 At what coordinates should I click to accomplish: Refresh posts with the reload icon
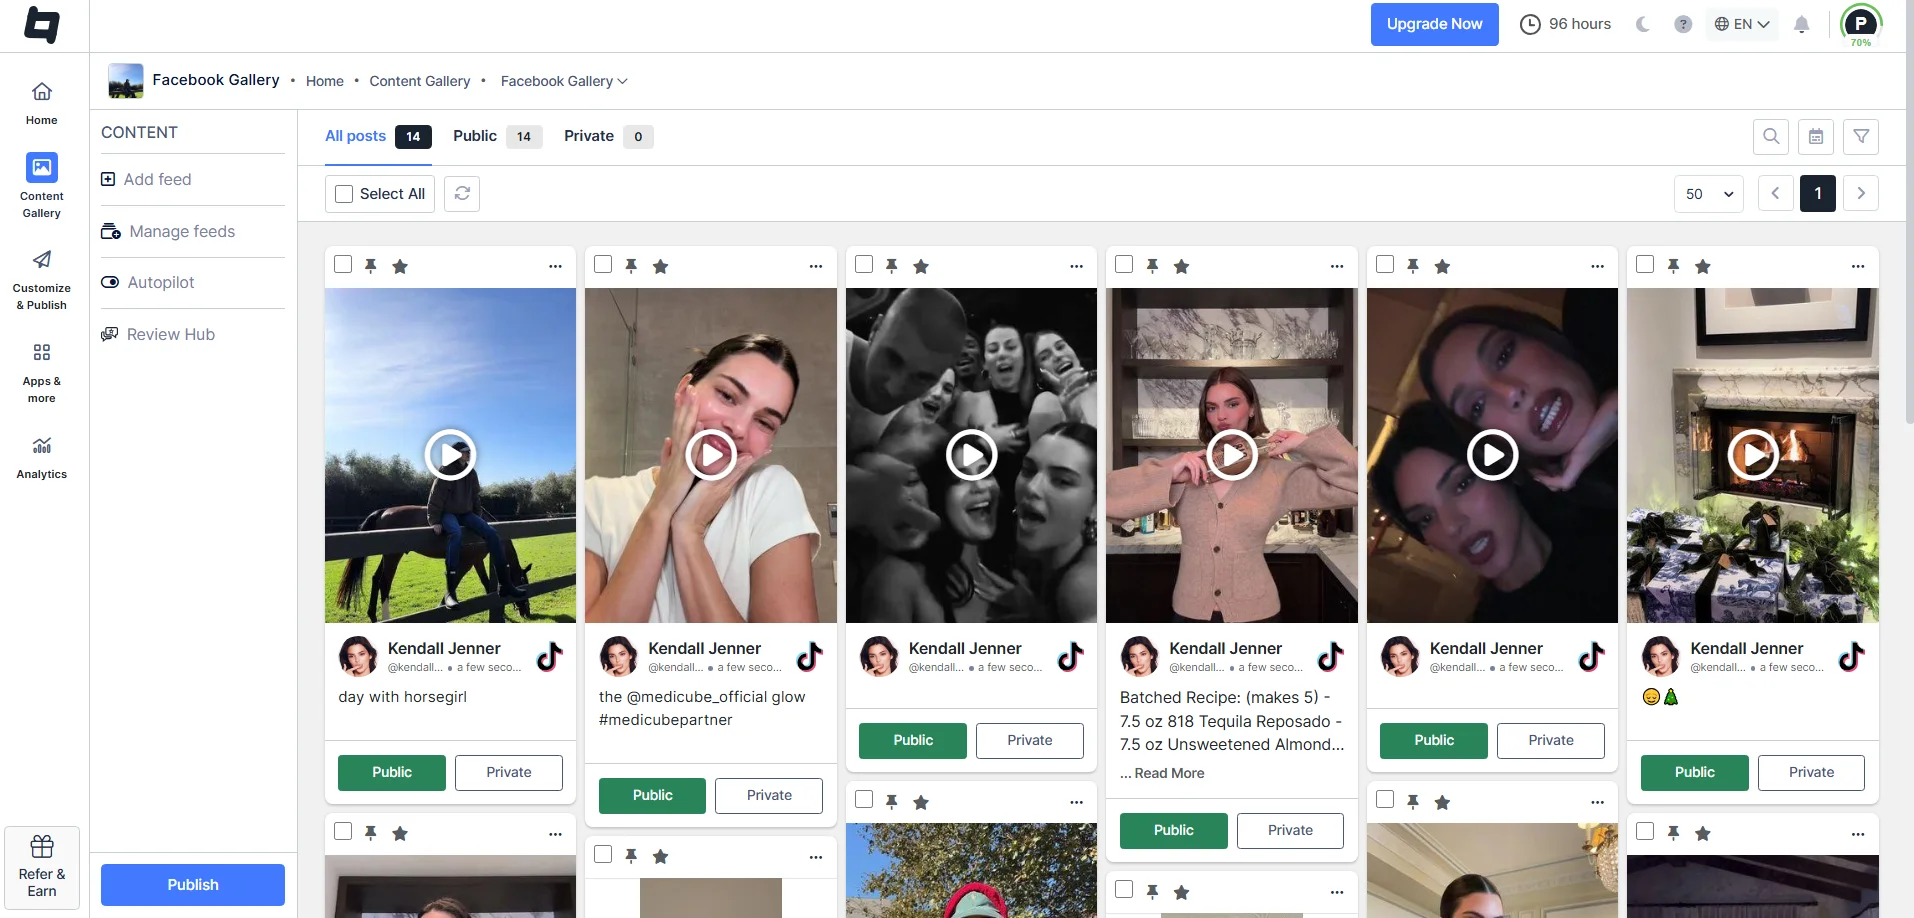pos(462,194)
